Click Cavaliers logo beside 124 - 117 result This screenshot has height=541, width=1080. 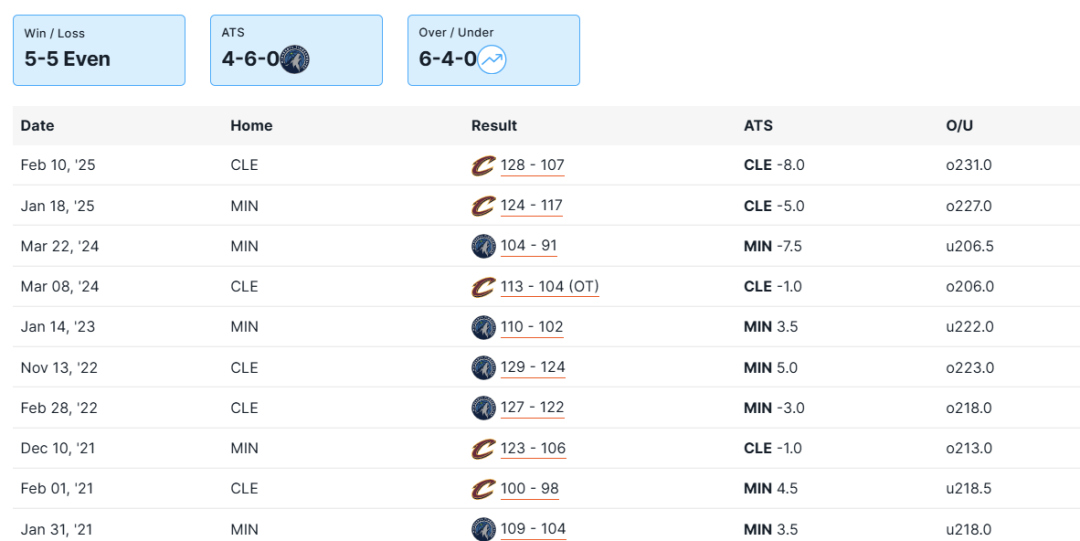[x=484, y=206]
